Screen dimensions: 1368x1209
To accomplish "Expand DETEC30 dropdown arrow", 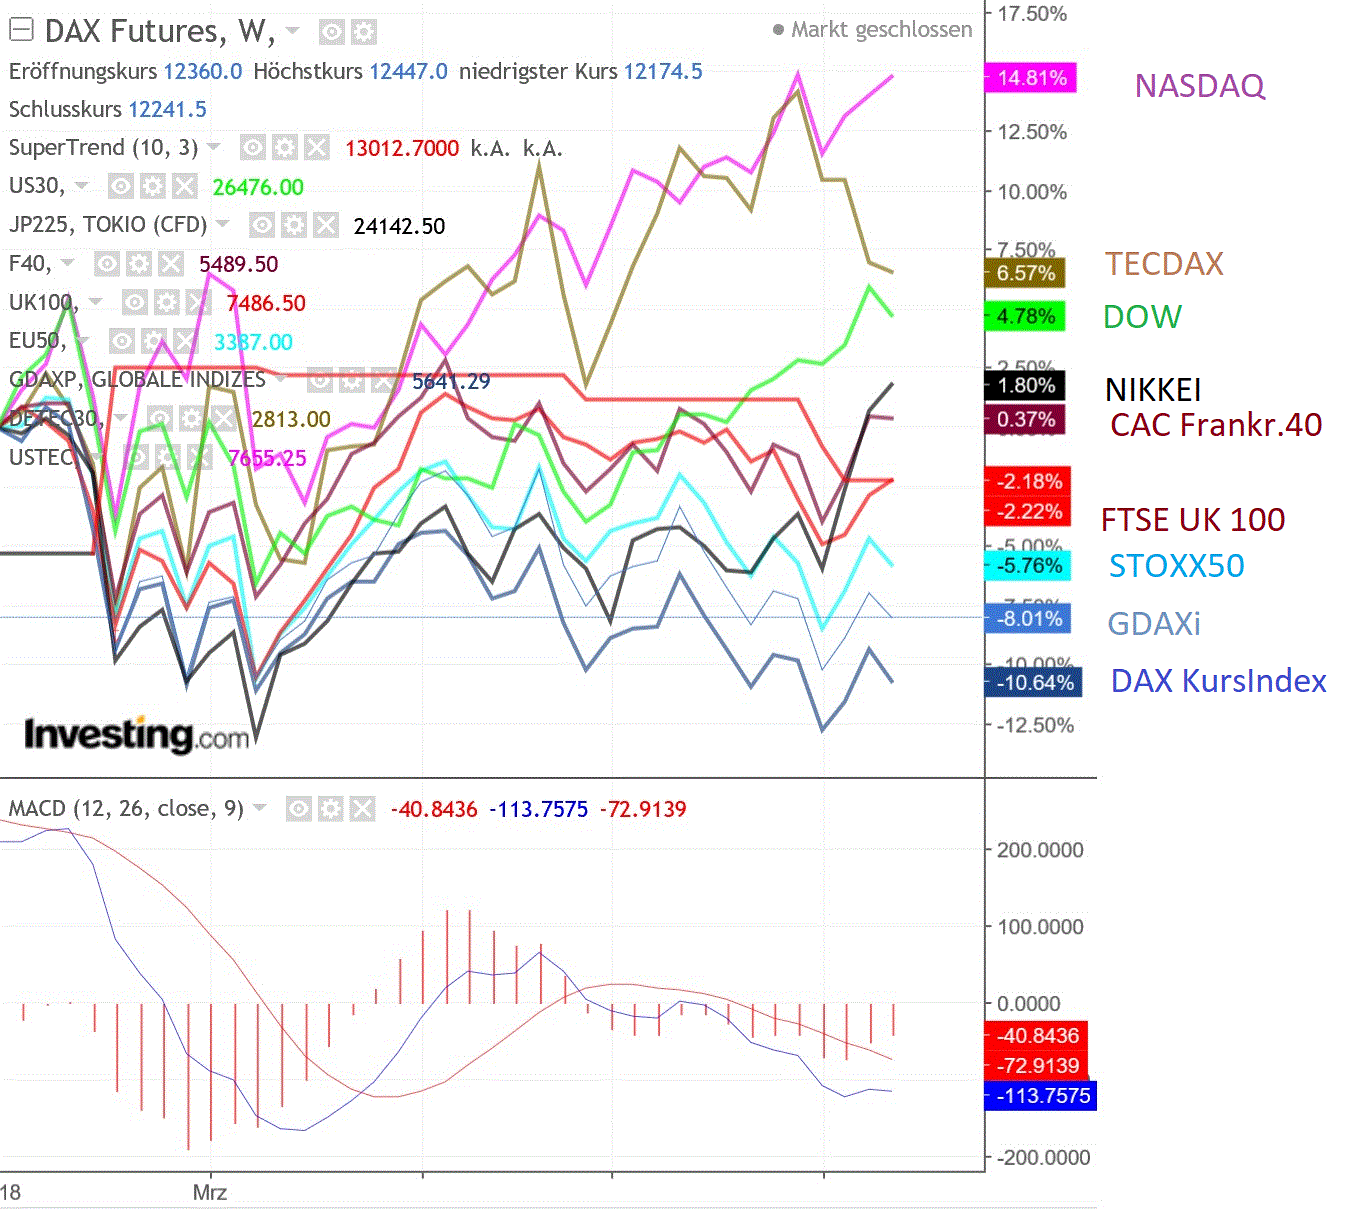I will [x=120, y=418].
